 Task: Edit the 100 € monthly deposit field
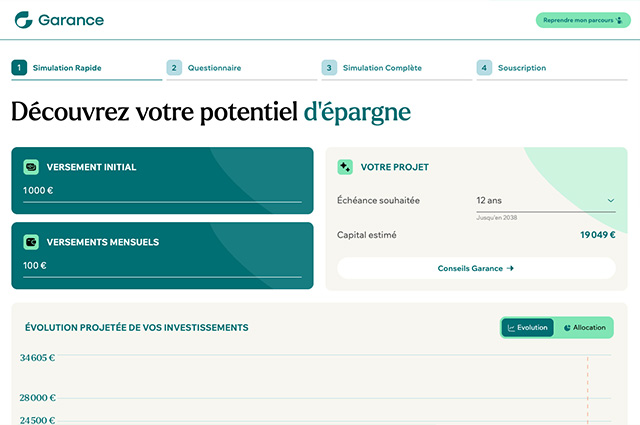[x=162, y=266]
